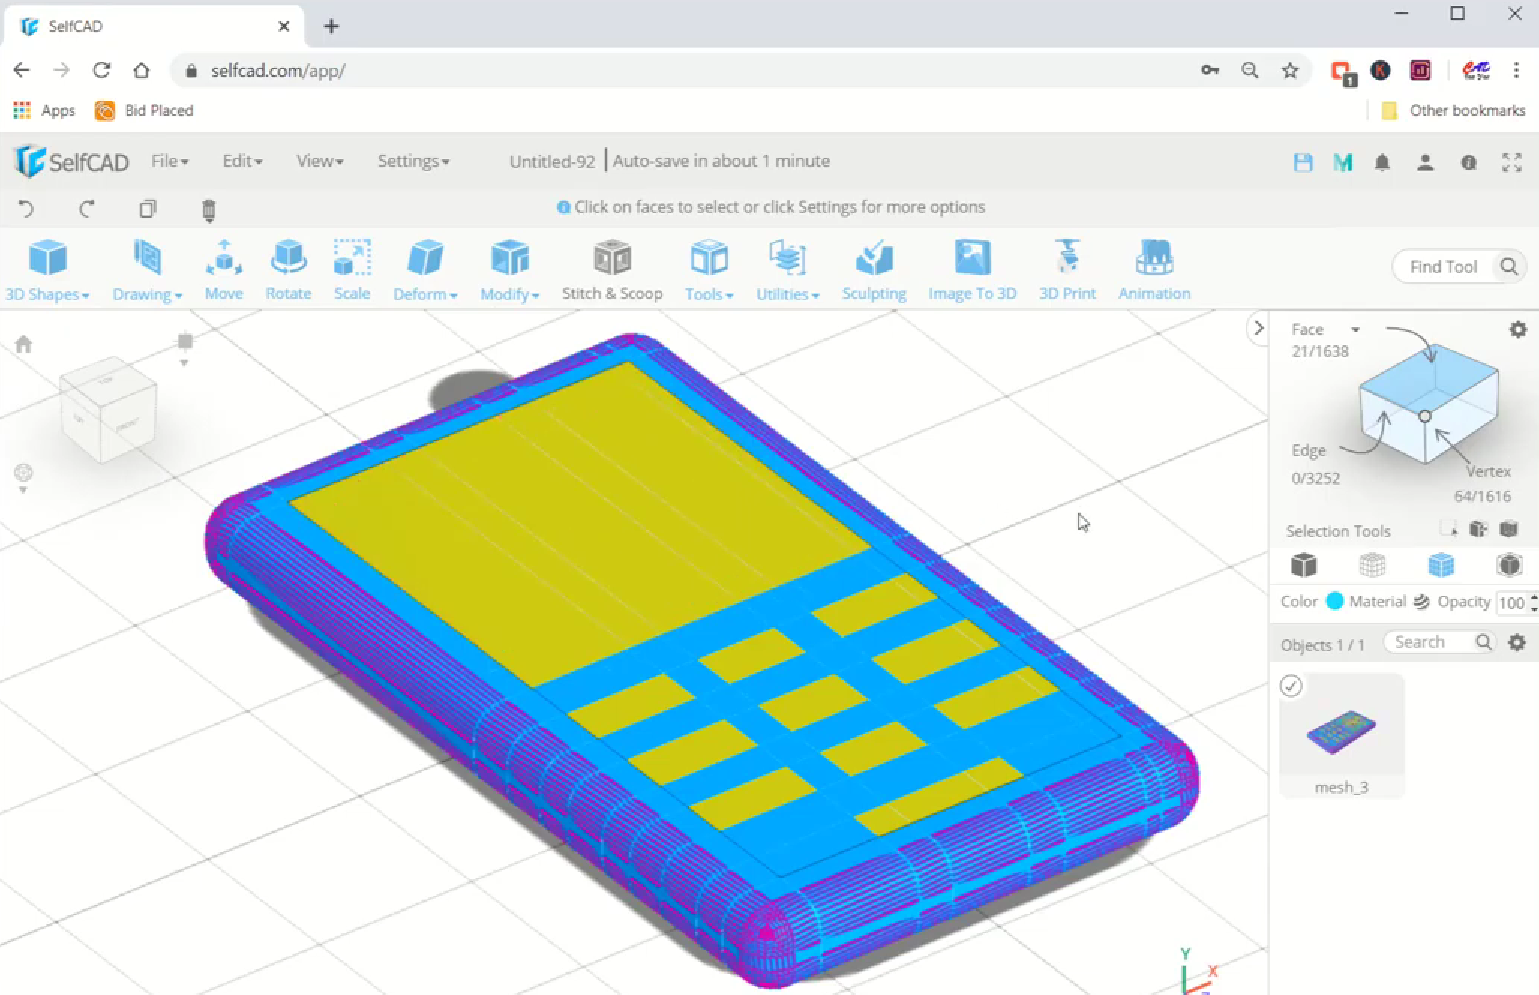Expand camera options below view pin
The height and width of the screenshot is (995, 1539).
184,363
